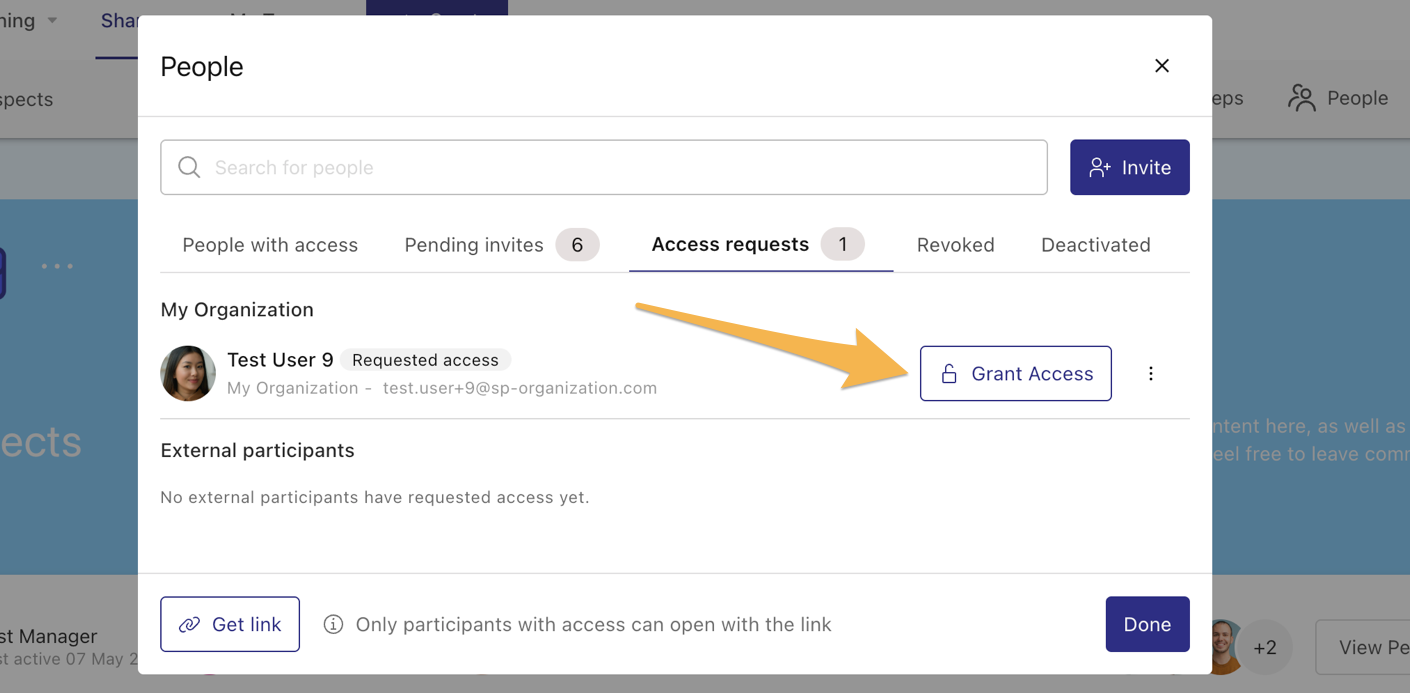Click Test User 9's profile avatar

pos(187,373)
